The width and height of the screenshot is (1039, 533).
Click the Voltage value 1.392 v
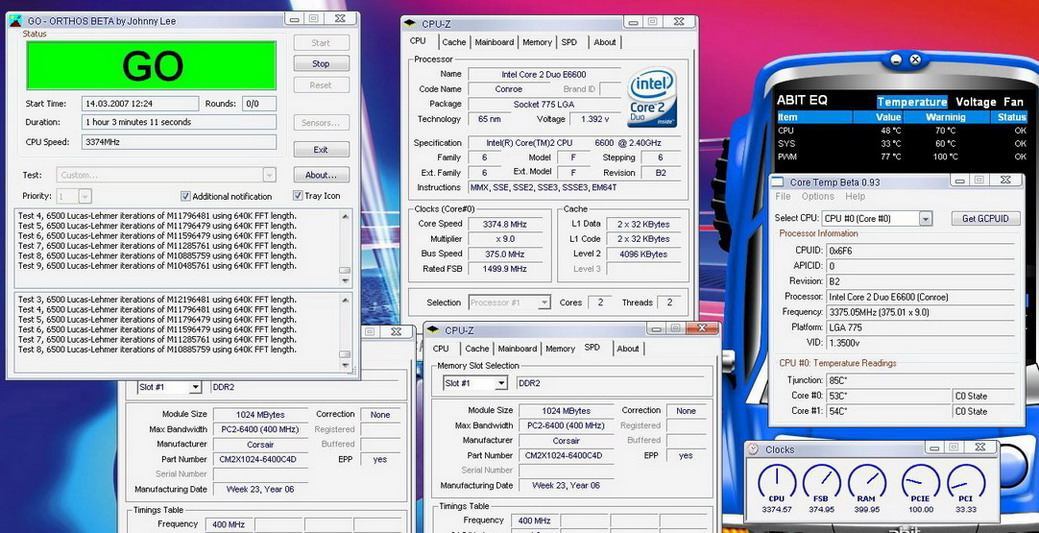click(x=594, y=119)
